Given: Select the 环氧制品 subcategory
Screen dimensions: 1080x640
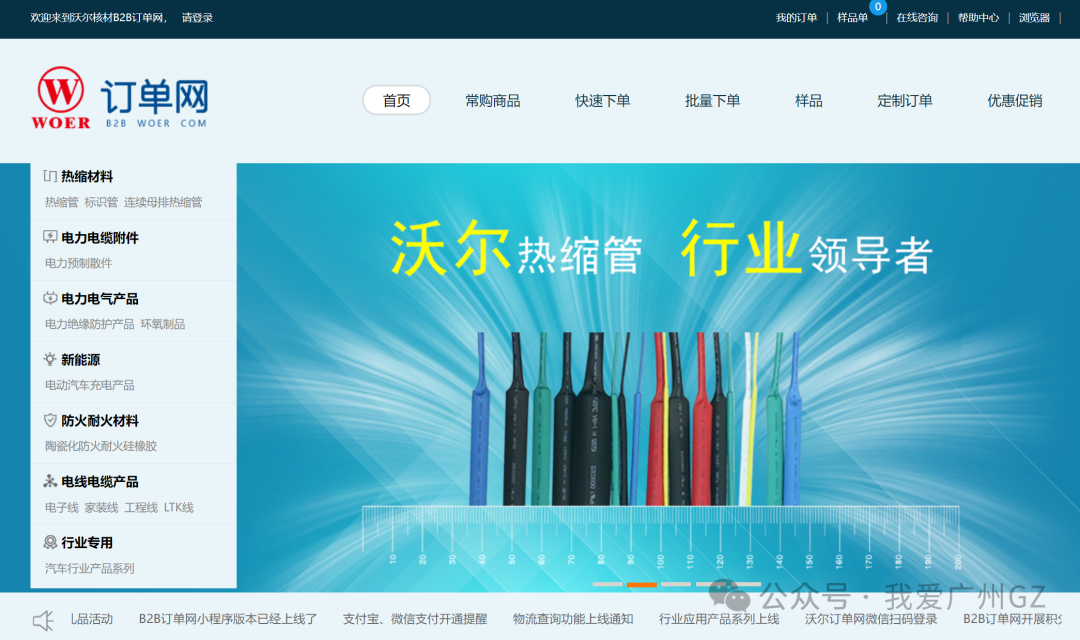Looking at the screenshot, I should point(163,324).
